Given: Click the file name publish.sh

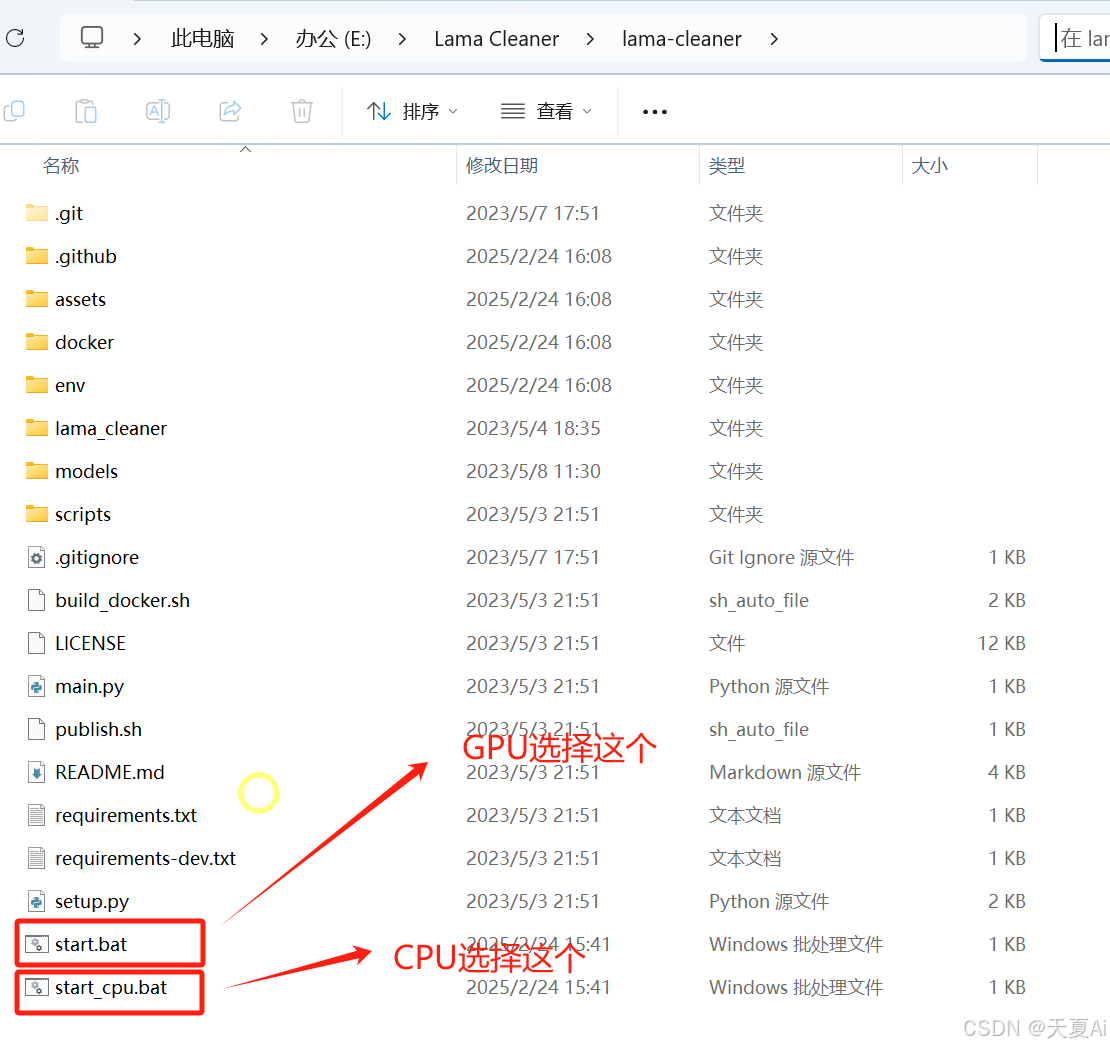Looking at the screenshot, I should [98, 729].
